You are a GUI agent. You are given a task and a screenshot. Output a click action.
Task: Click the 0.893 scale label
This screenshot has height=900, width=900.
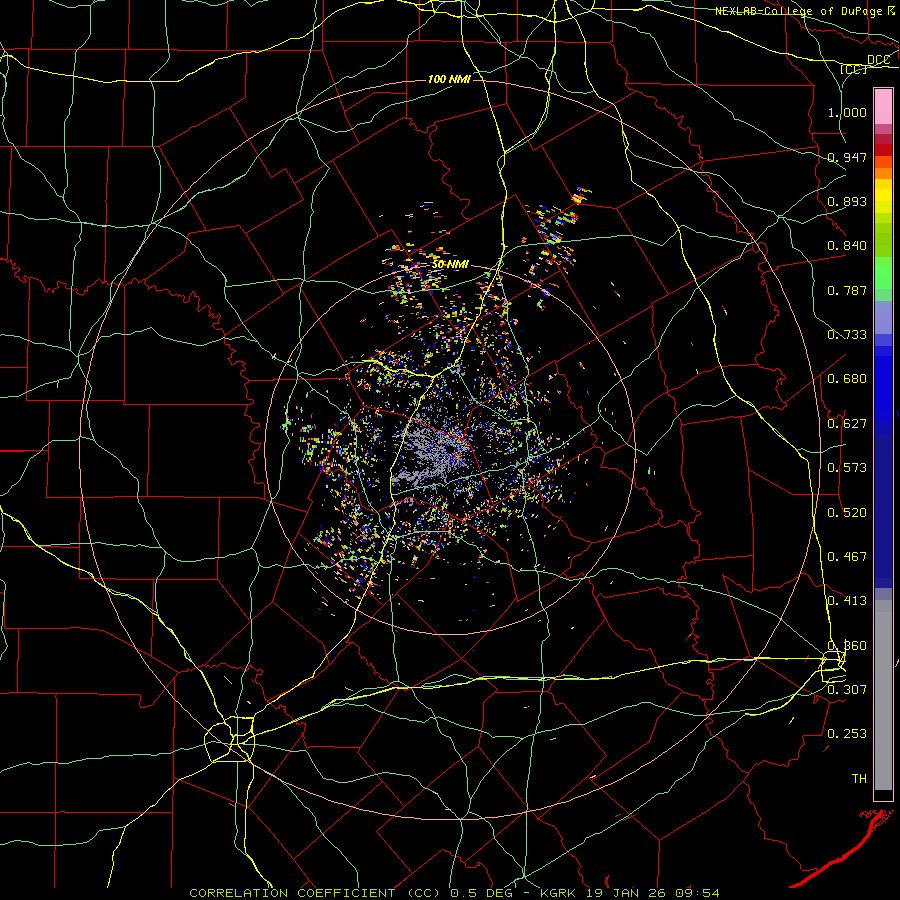pyautogui.click(x=847, y=201)
